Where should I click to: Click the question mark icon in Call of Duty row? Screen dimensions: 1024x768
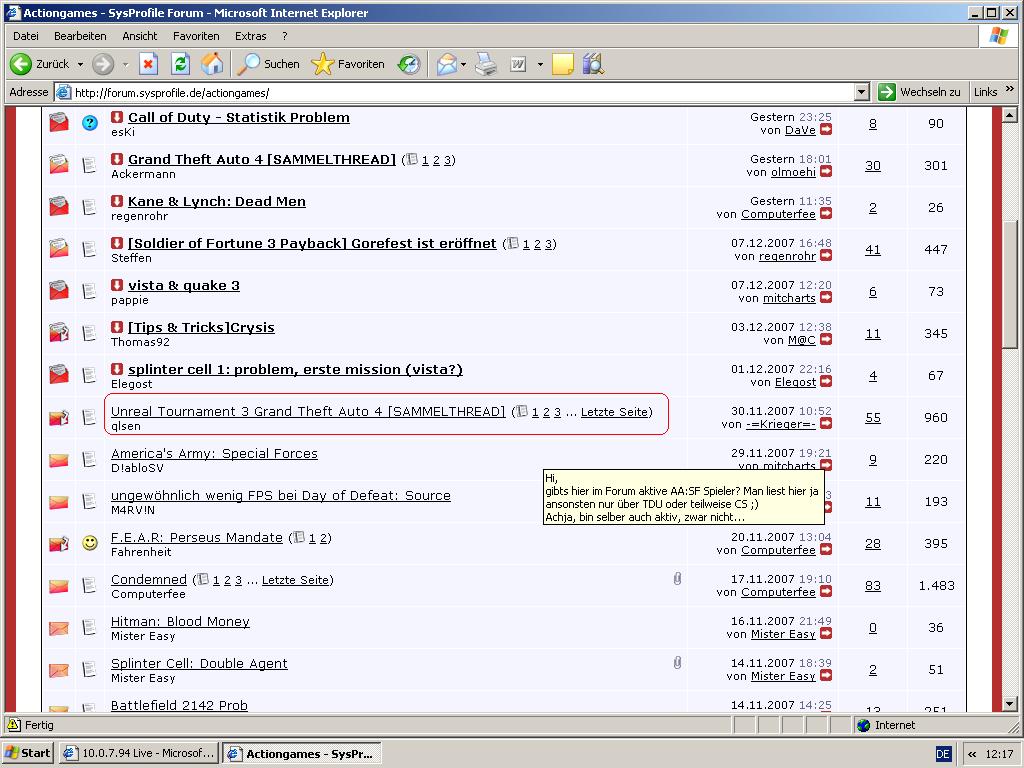click(x=89, y=122)
